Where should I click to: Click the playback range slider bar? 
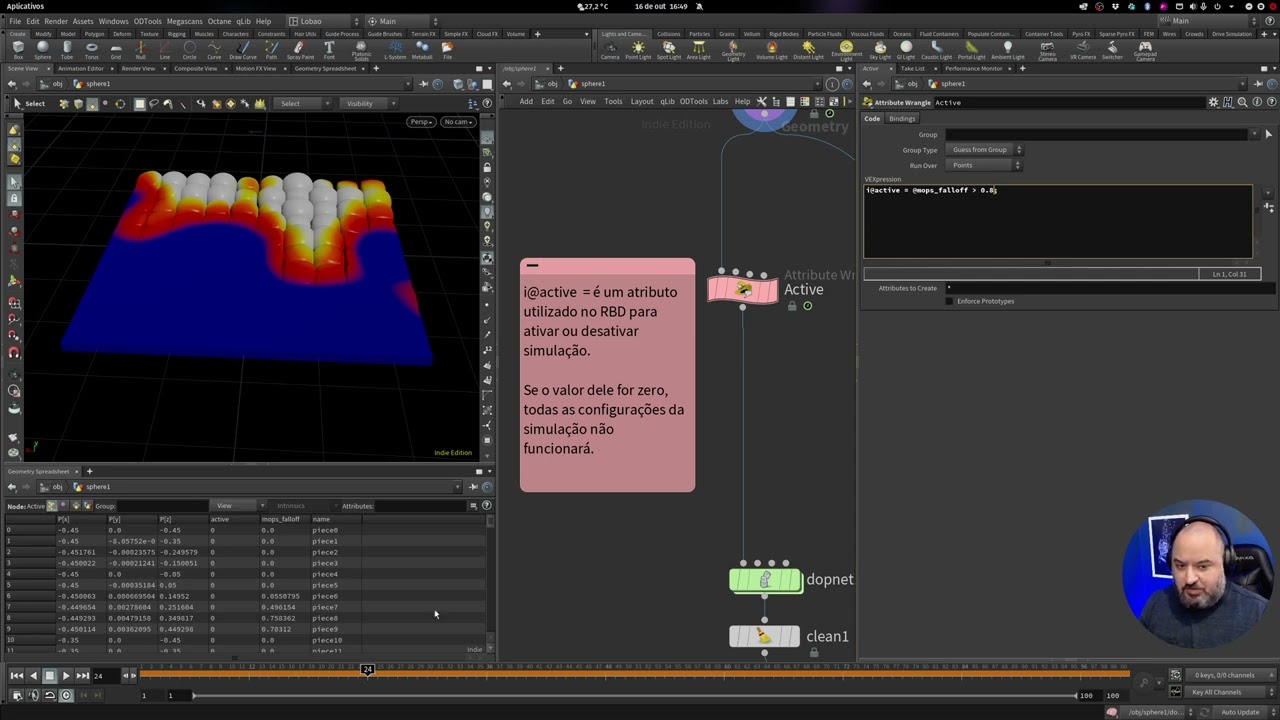[x=635, y=695]
